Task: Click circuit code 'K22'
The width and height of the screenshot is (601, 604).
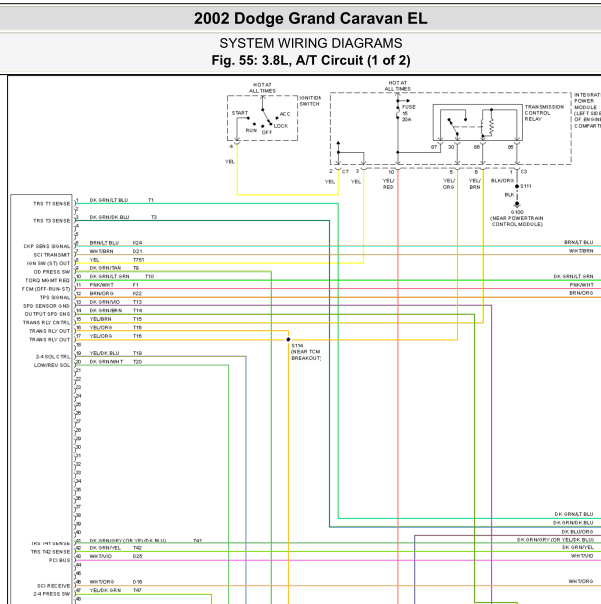Action: coord(137,294)
